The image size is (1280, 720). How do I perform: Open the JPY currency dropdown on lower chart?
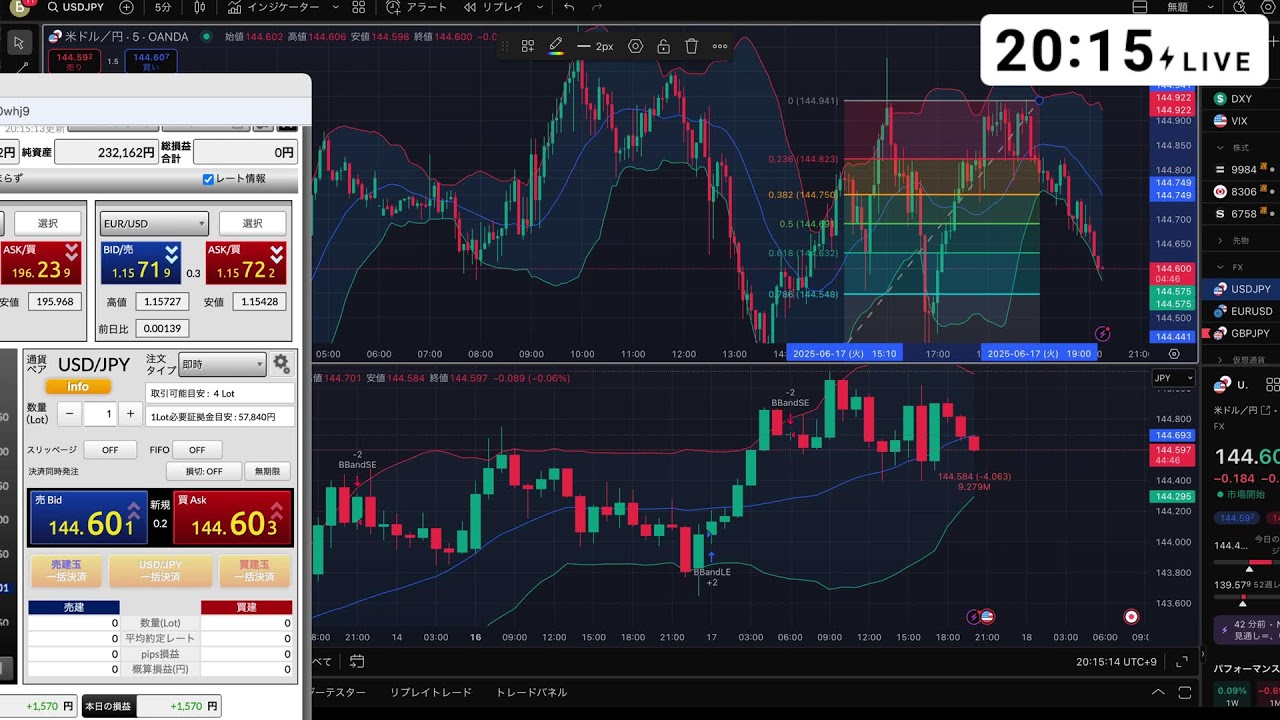pos(1174,378)
